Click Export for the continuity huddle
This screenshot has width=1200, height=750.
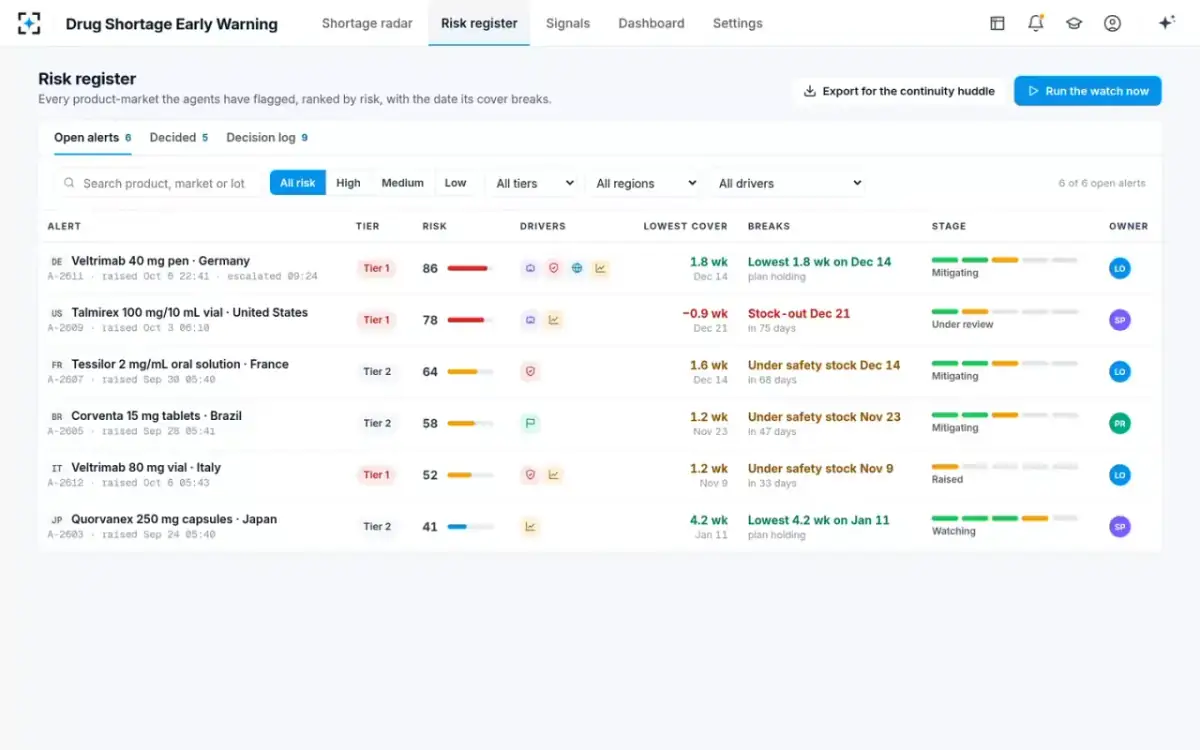pyautogui.click(x=899, y=91)
